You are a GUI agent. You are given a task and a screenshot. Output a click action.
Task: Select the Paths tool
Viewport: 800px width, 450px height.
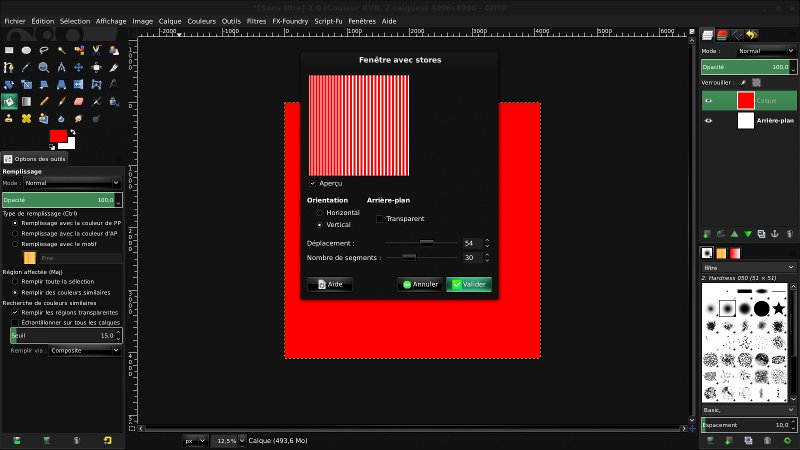tap(9, 67)
